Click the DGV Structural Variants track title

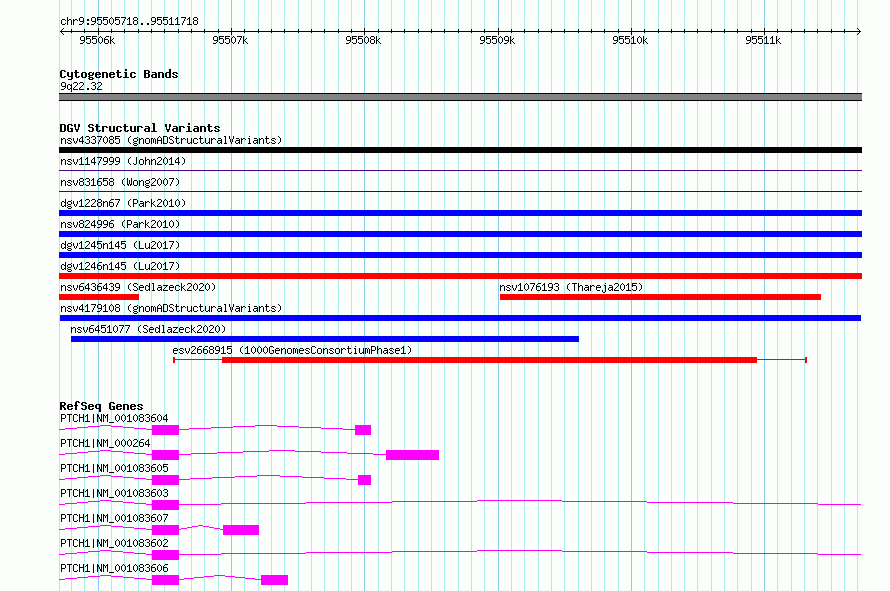click(140, 128)
